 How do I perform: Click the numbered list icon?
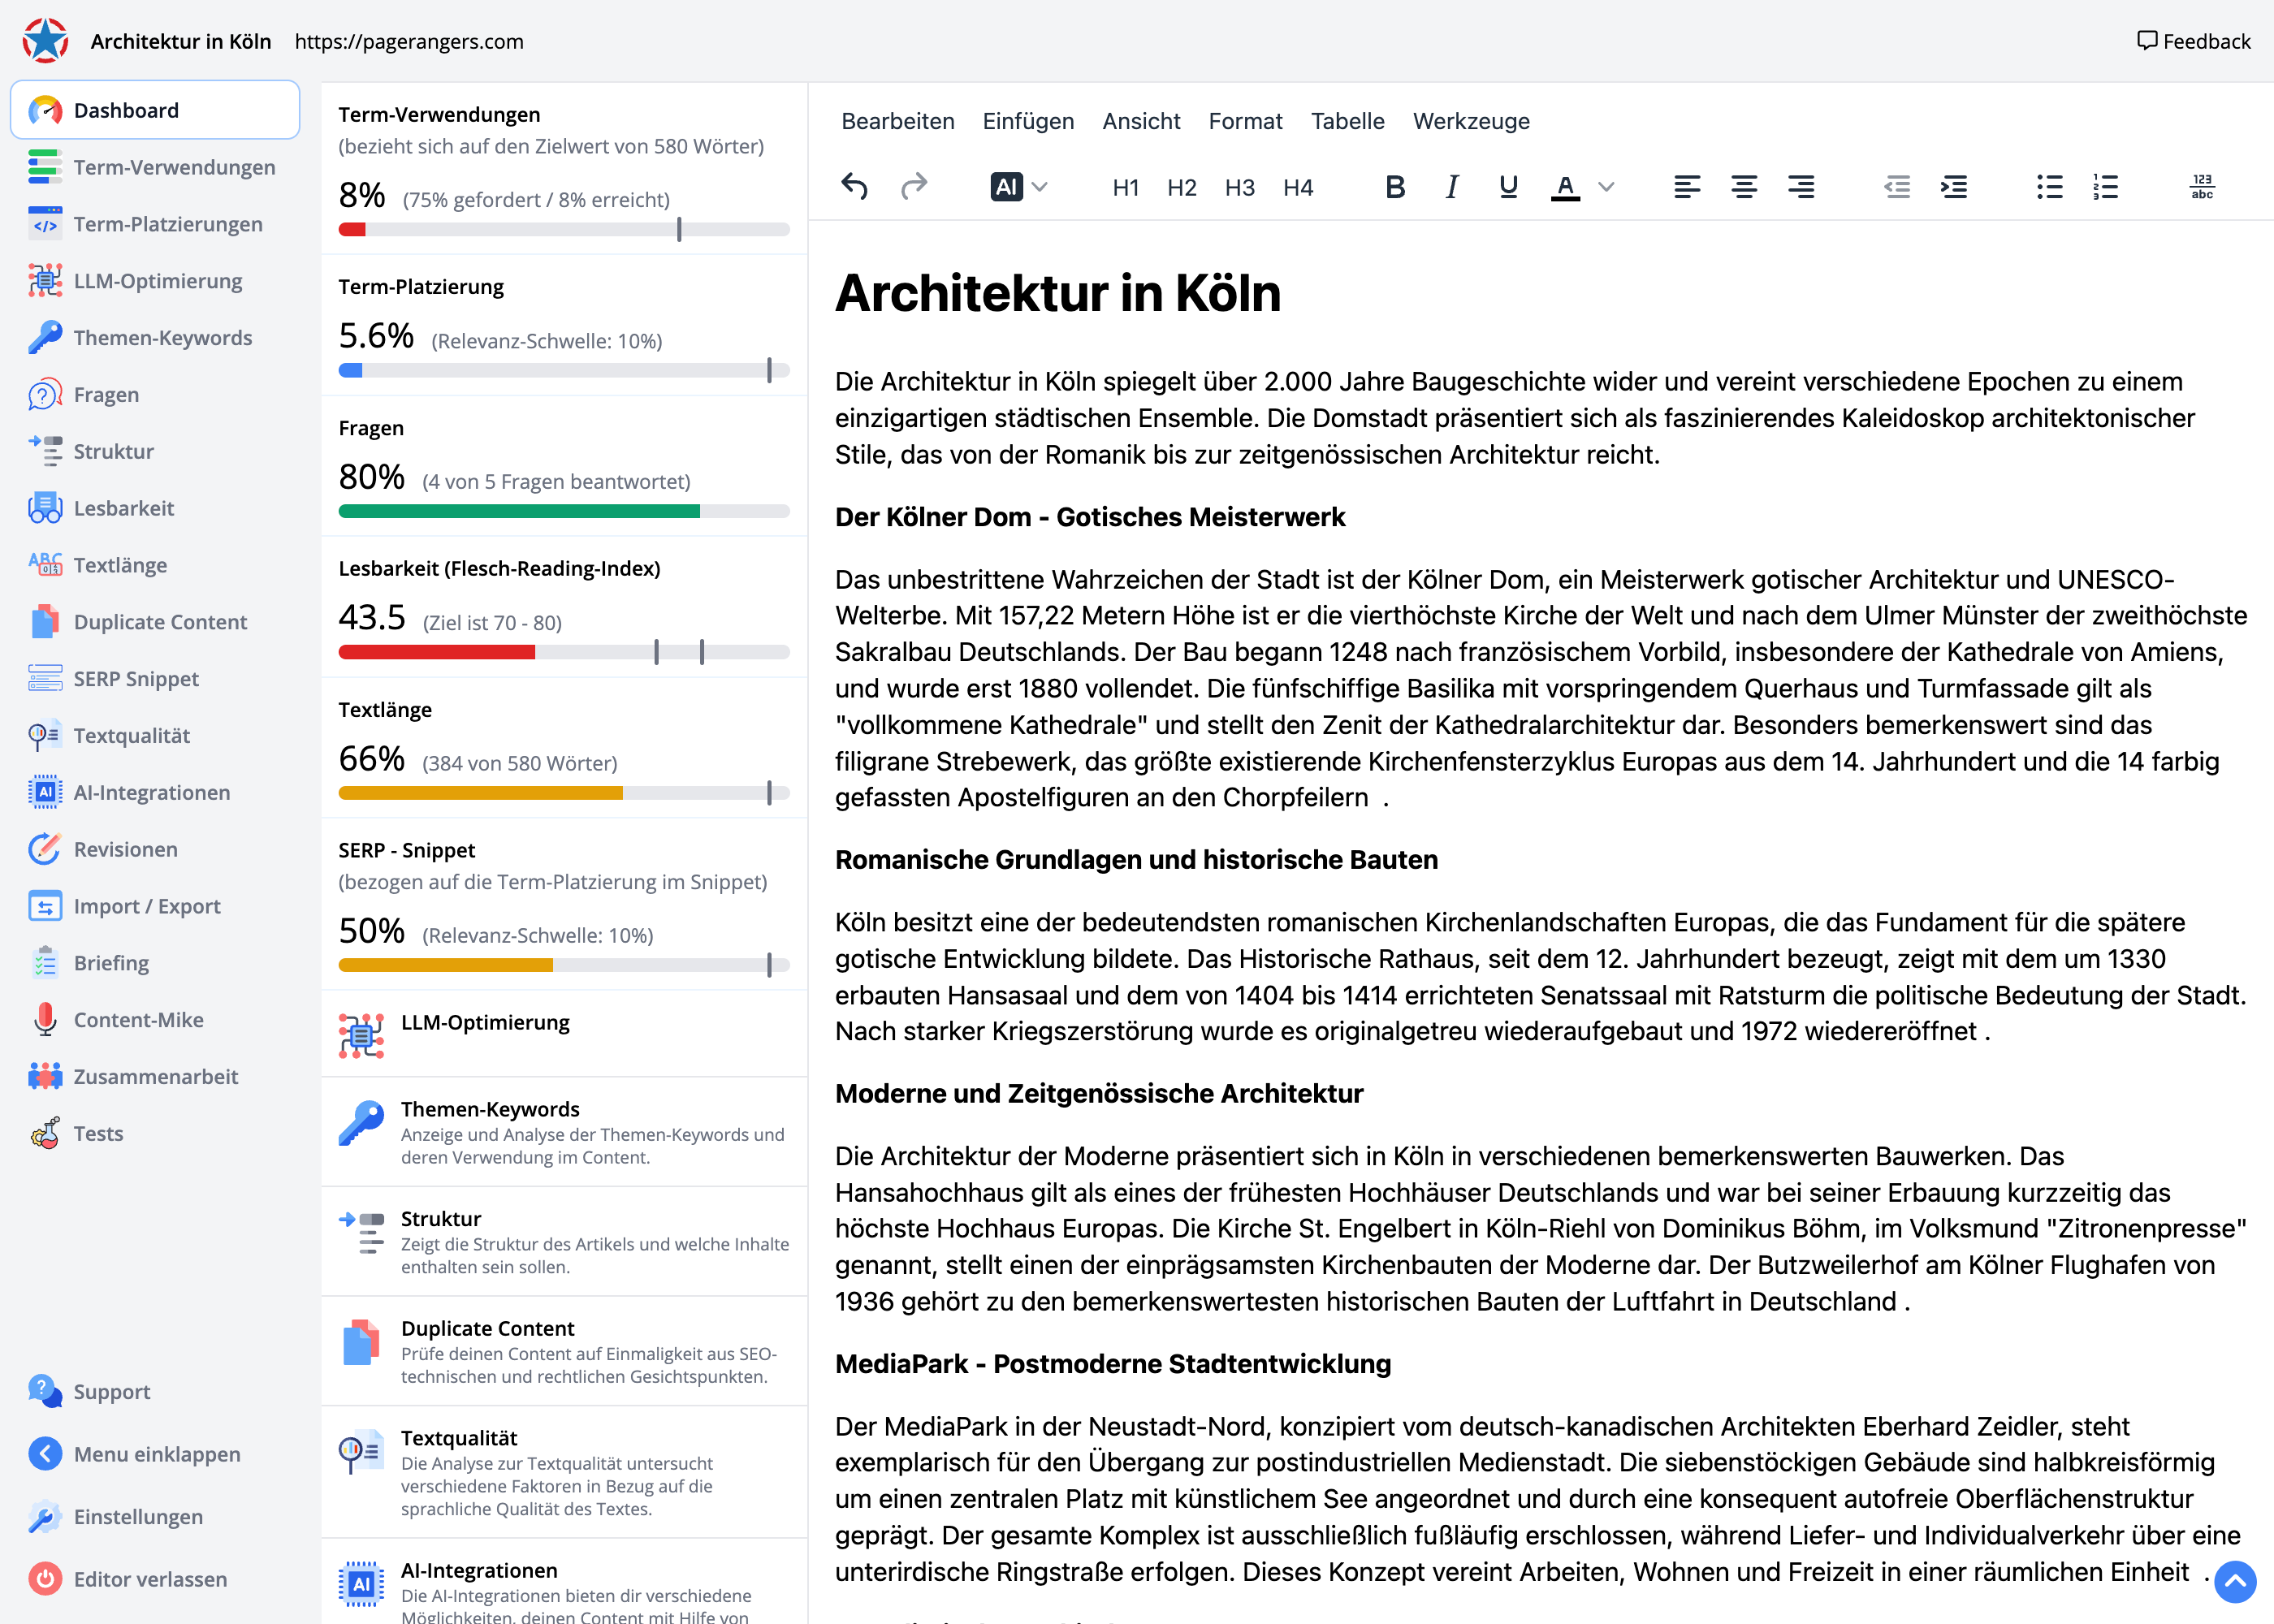coord(2105,186)
